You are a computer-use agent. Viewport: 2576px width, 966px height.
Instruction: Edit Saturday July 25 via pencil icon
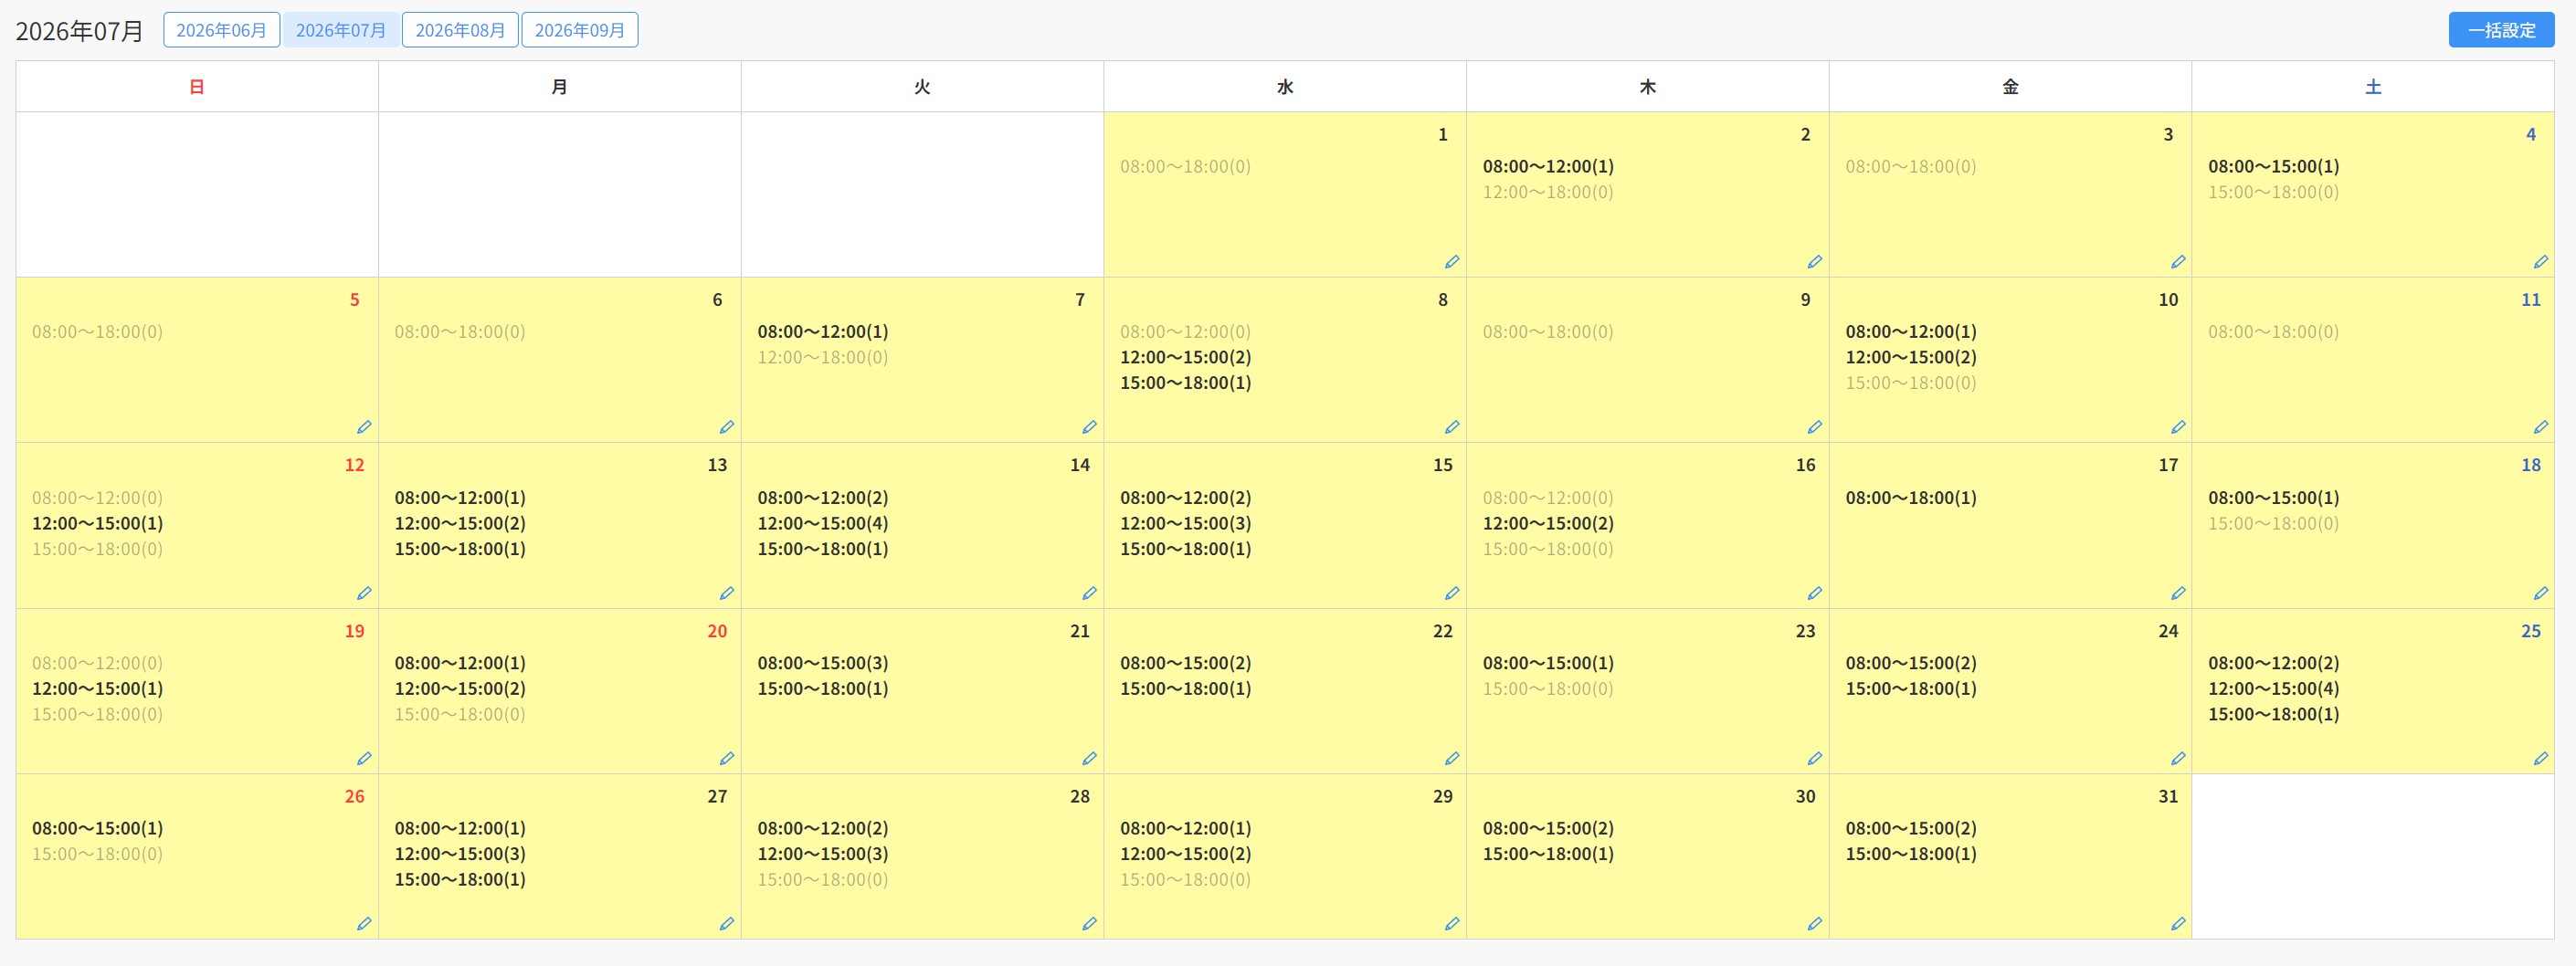(x=2541, y=758)
